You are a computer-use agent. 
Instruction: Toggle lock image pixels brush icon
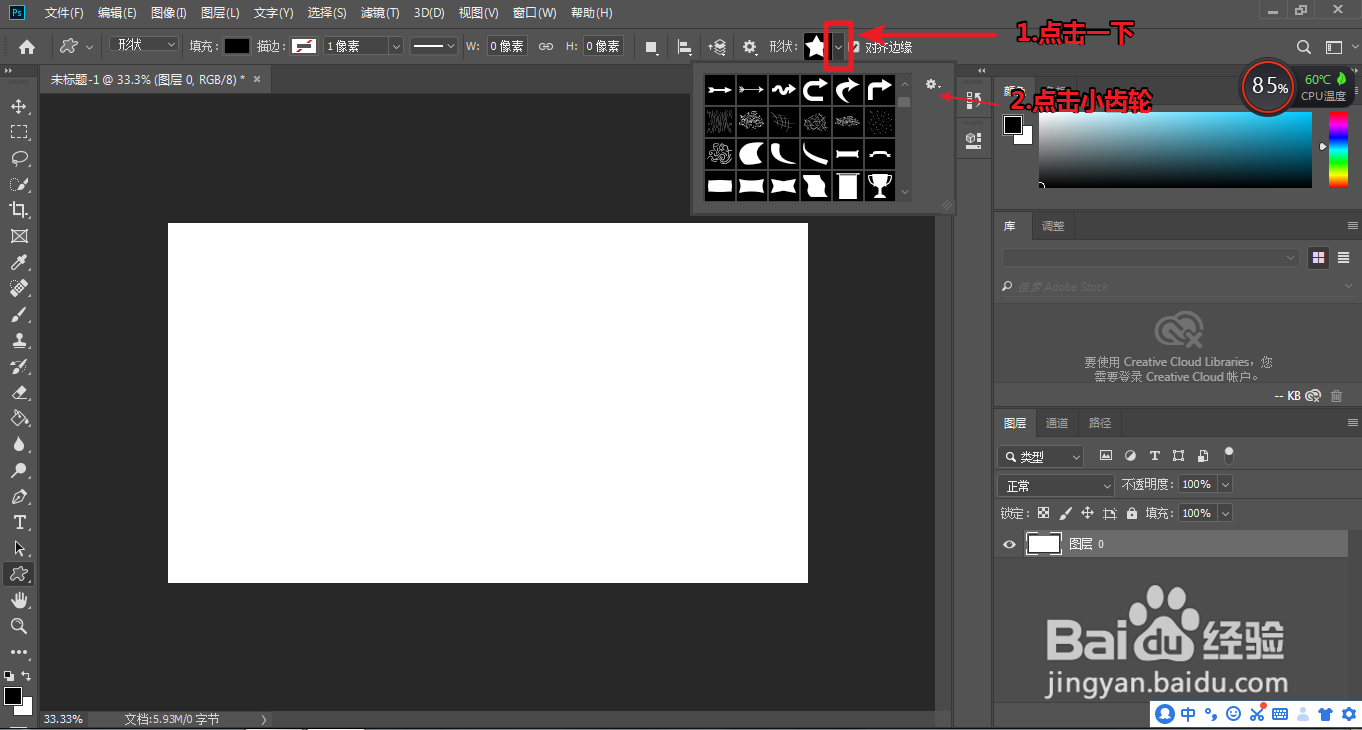1065,513
